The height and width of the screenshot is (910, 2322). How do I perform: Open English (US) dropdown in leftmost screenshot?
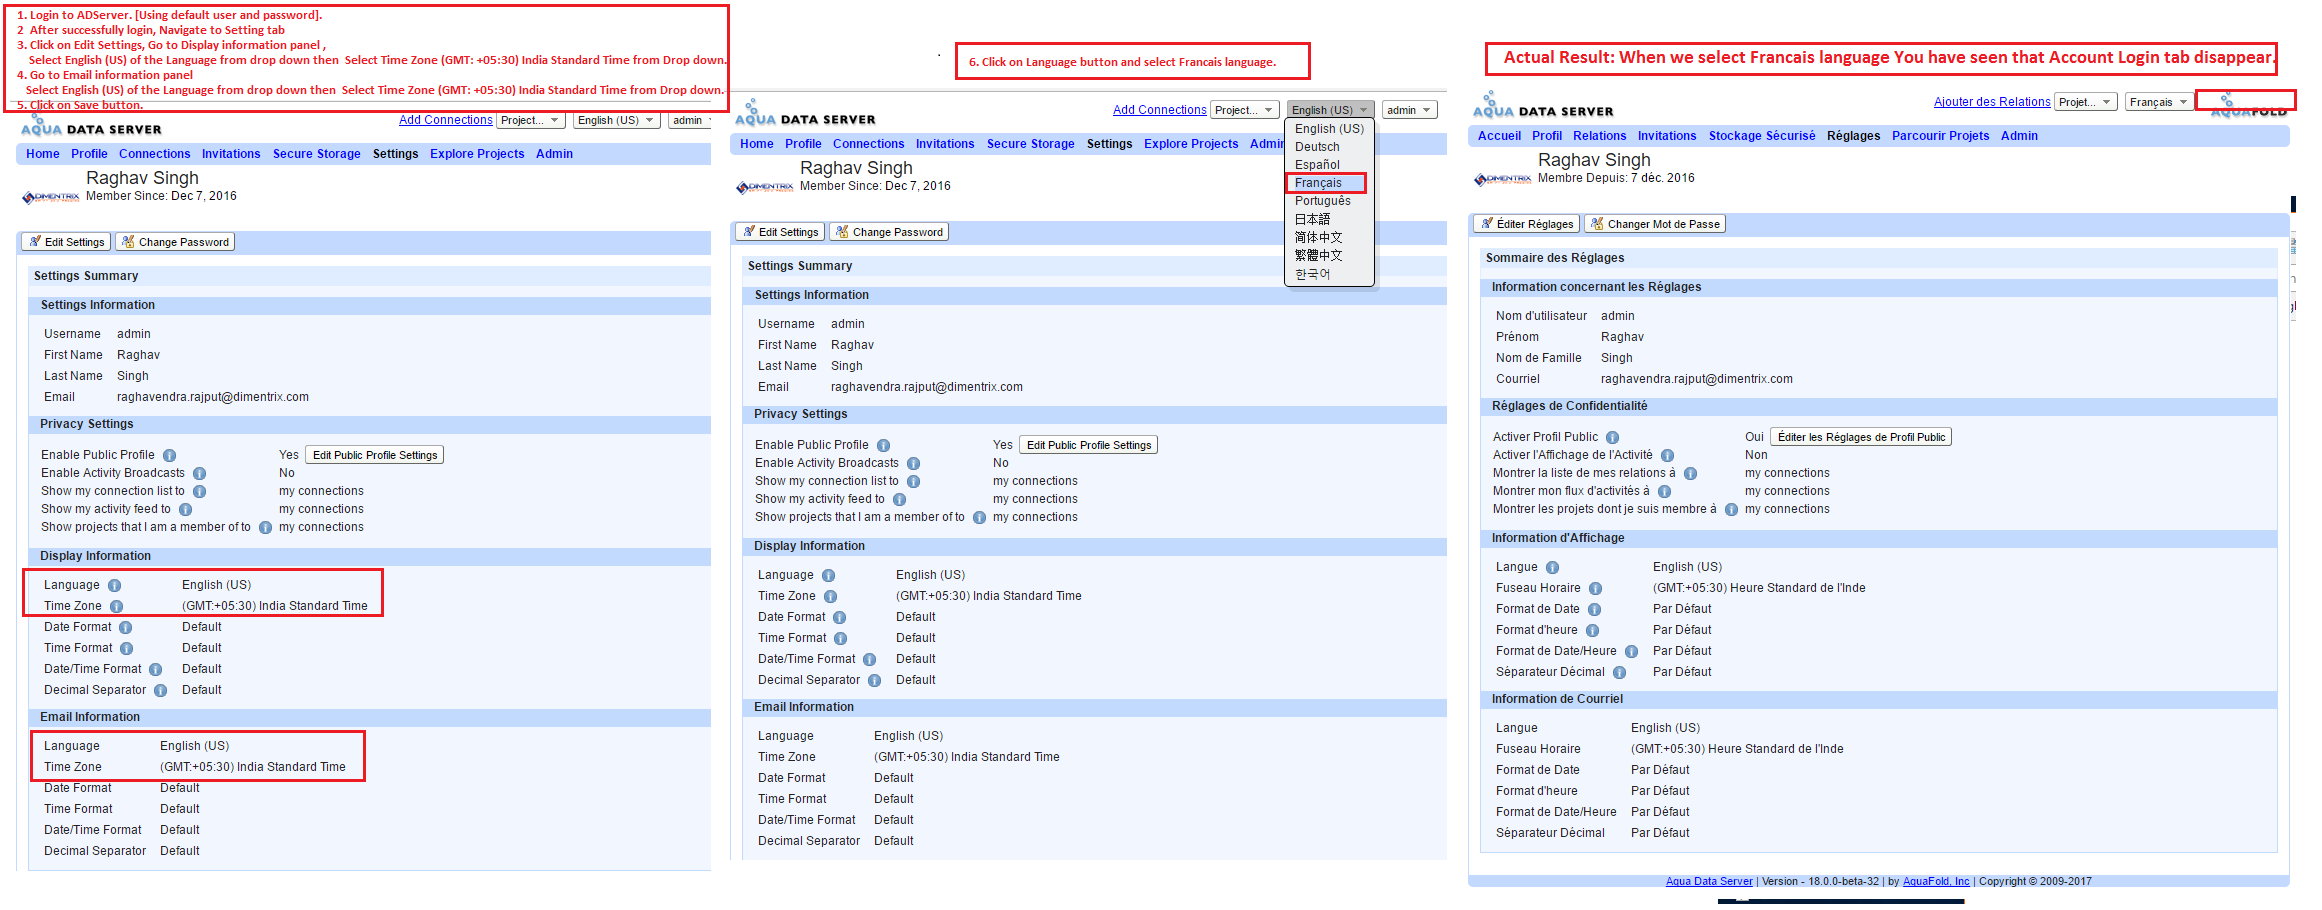(x=617, y=120)
